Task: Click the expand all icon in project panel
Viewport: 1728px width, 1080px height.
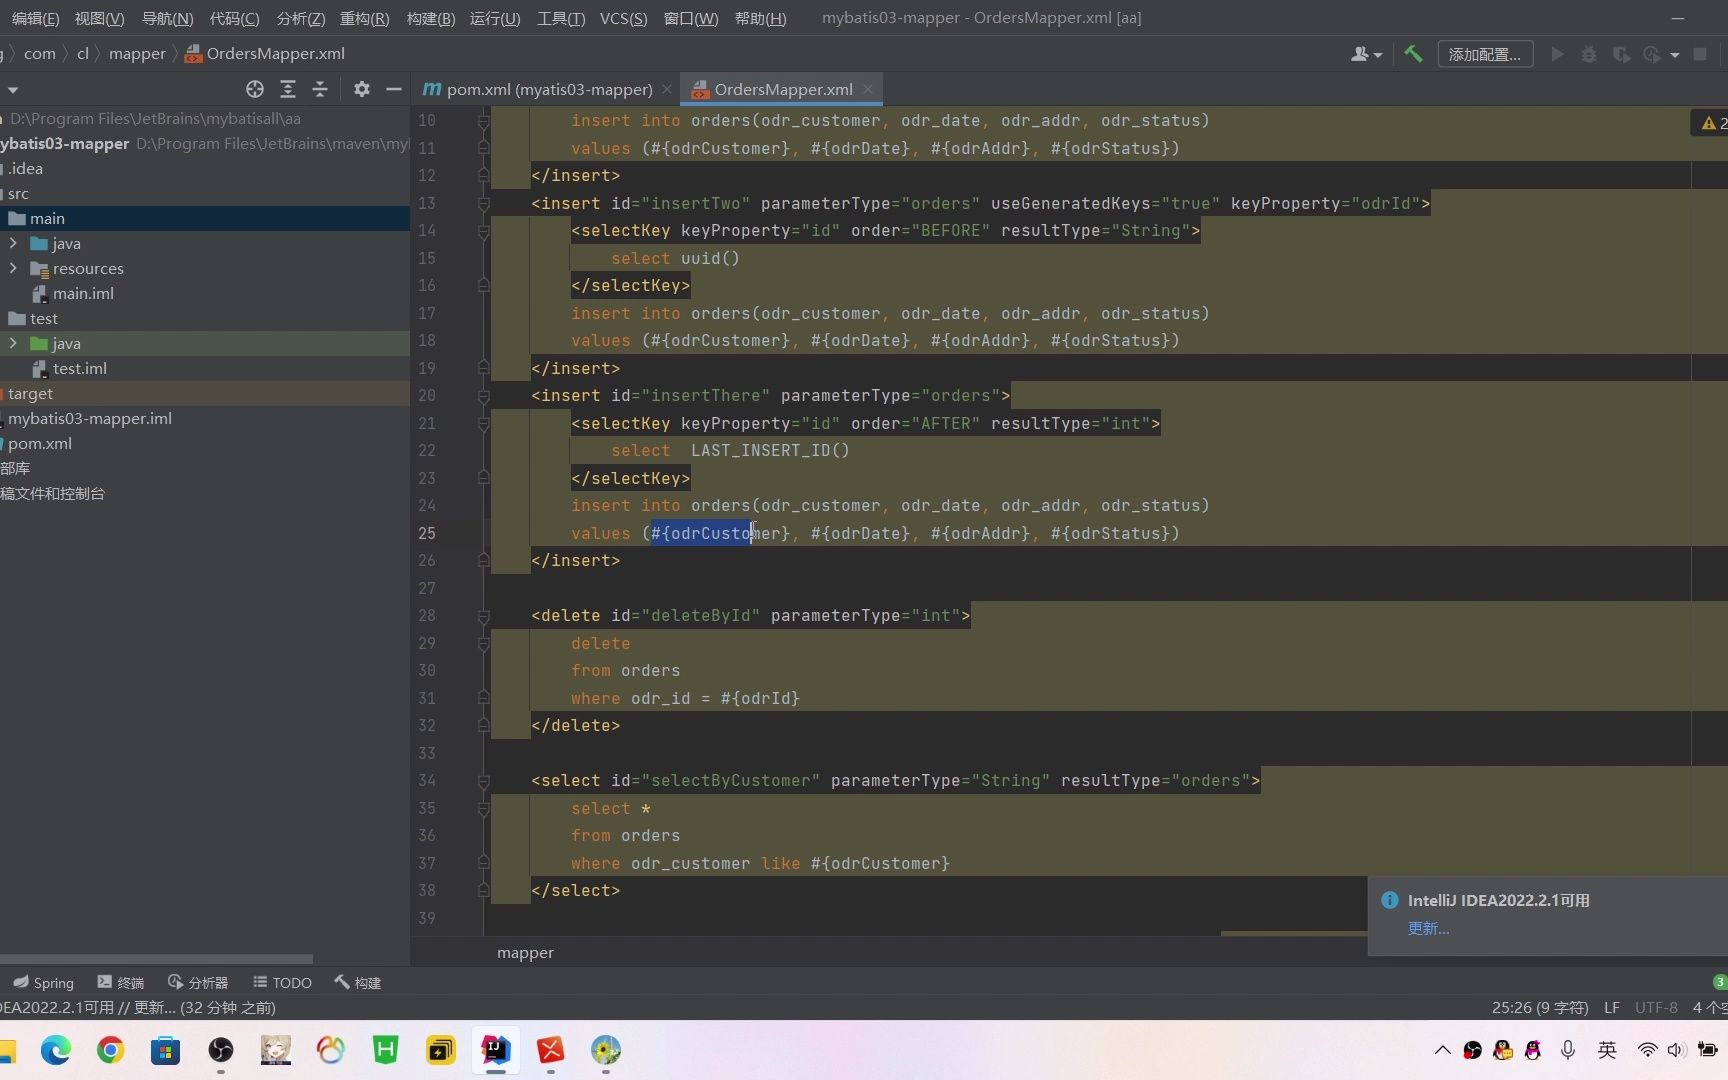Action: [x=288, y=89]
